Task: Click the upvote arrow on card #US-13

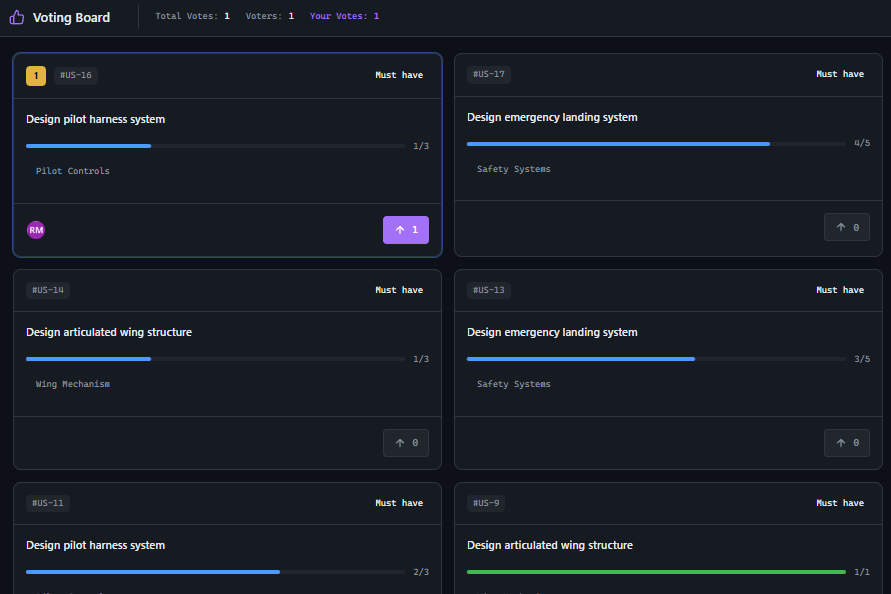Action: (x=846, y=442)
